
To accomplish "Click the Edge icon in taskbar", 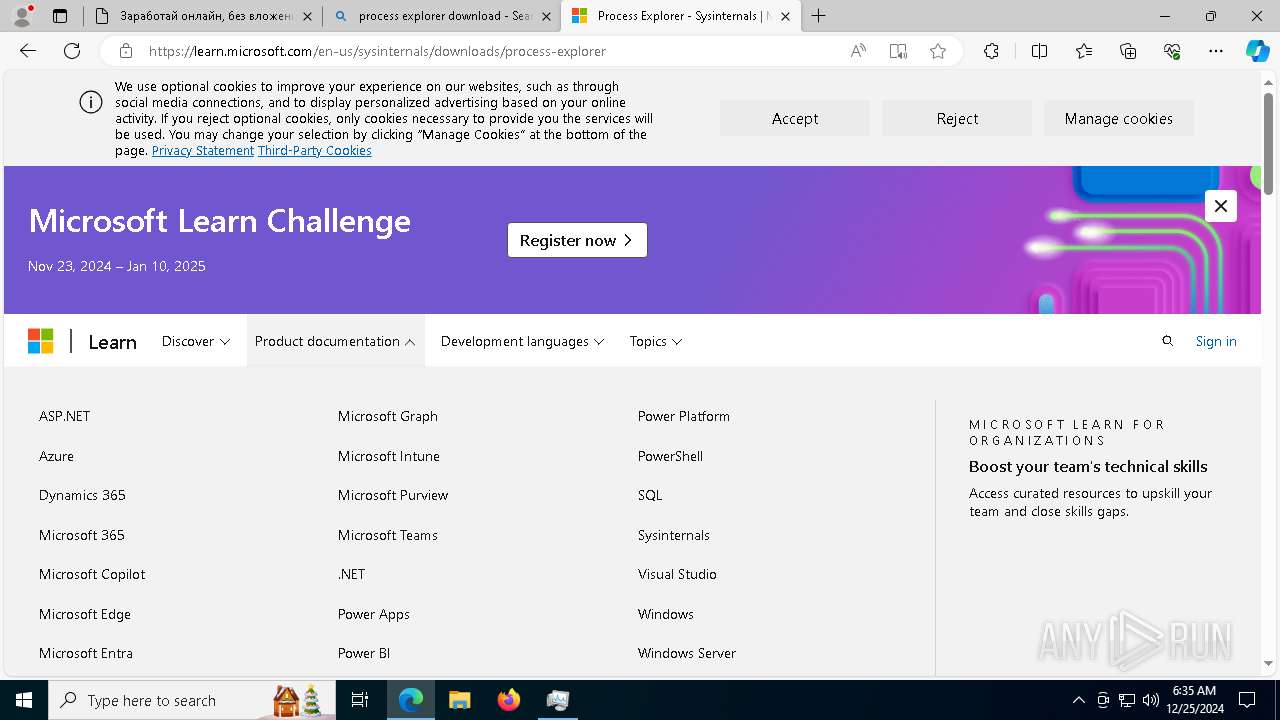I will [x=411, y=700].
